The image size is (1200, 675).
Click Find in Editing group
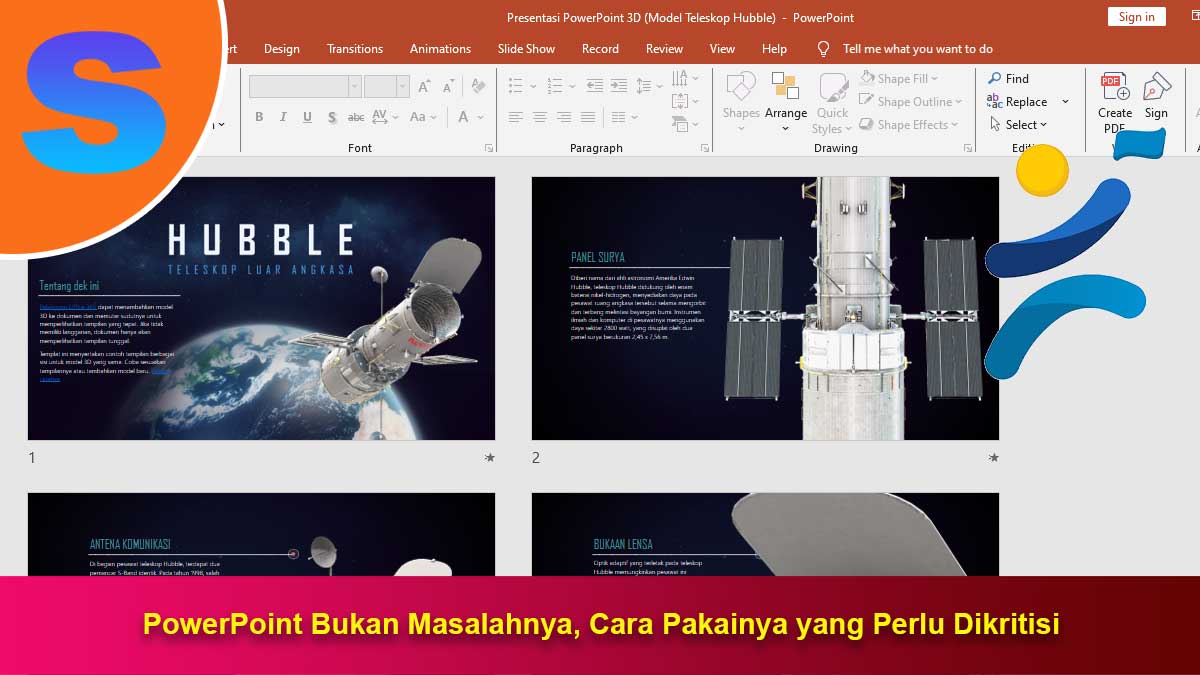click(1009, 78)
